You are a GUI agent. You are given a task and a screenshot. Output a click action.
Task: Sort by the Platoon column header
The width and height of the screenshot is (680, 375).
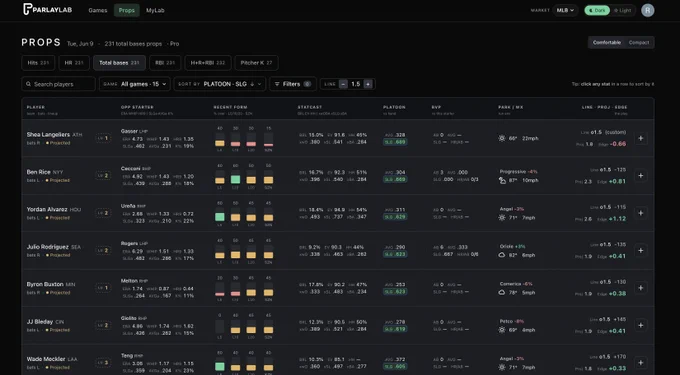[394, 107]
